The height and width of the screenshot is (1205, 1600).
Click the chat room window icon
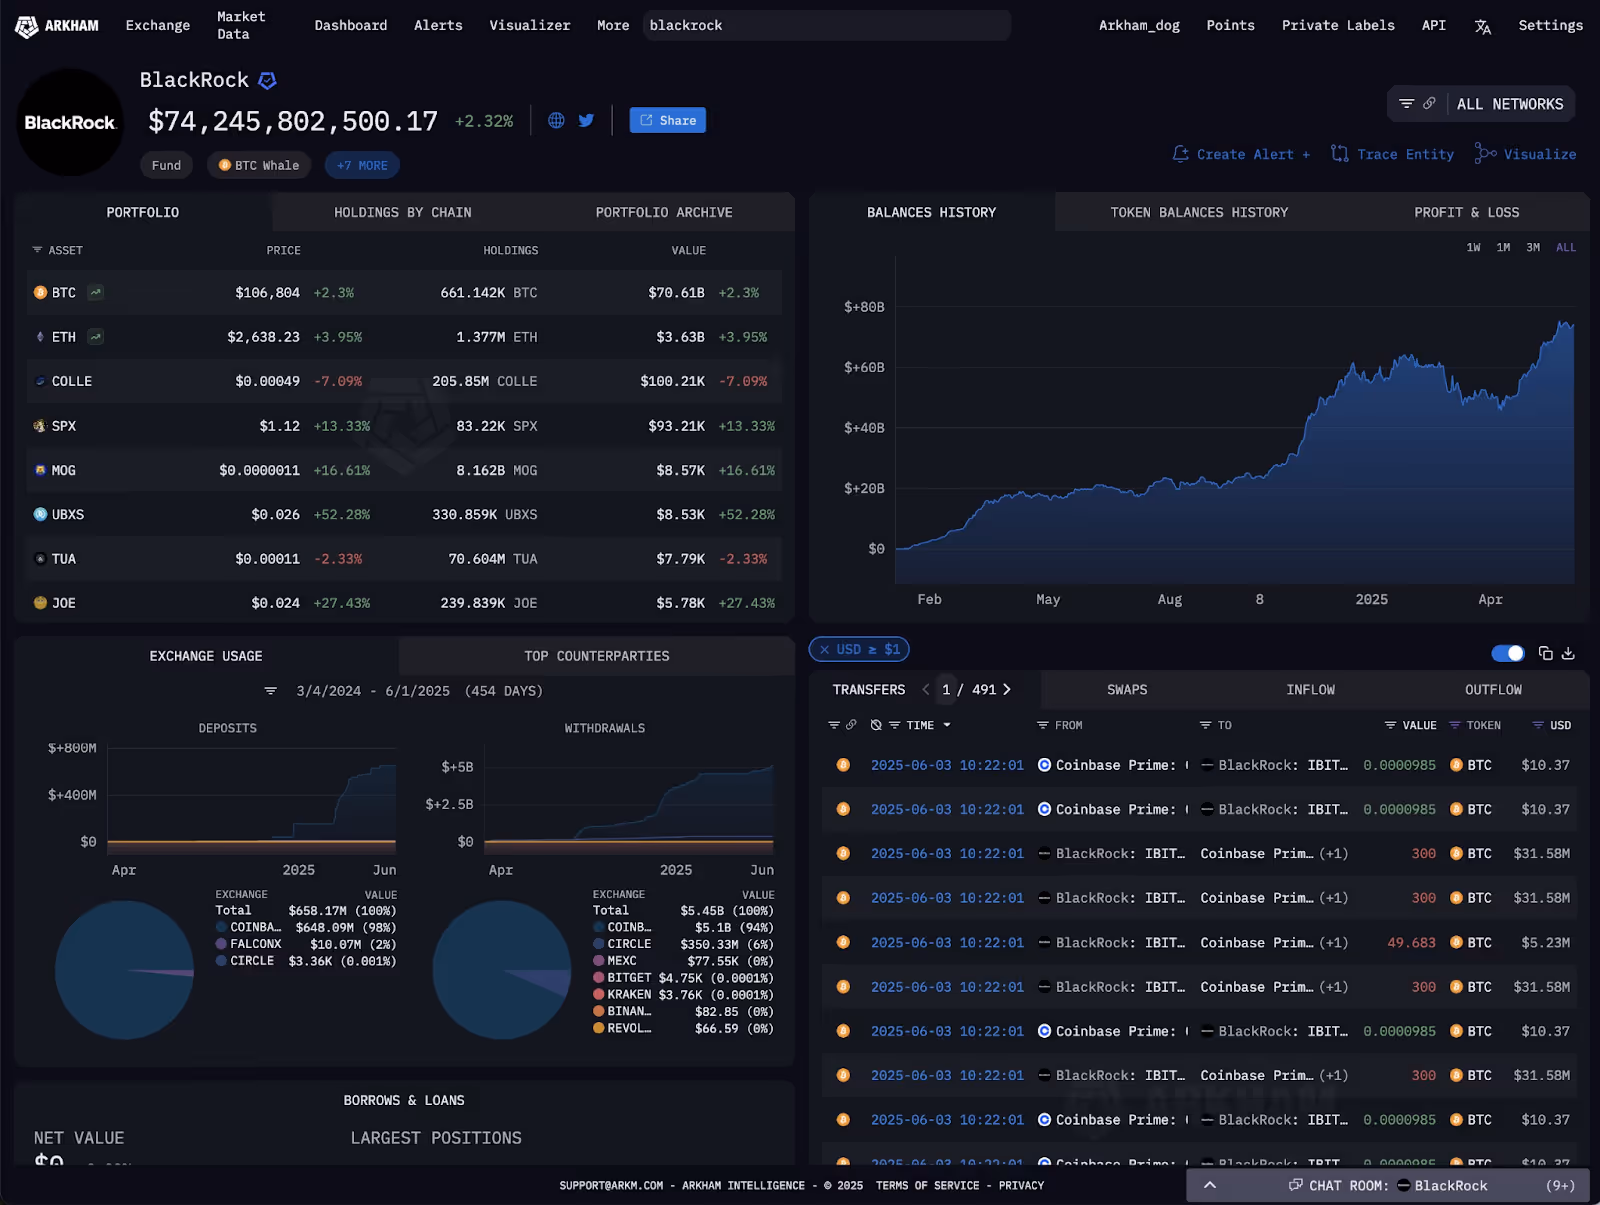(x=1295, y=1185)
